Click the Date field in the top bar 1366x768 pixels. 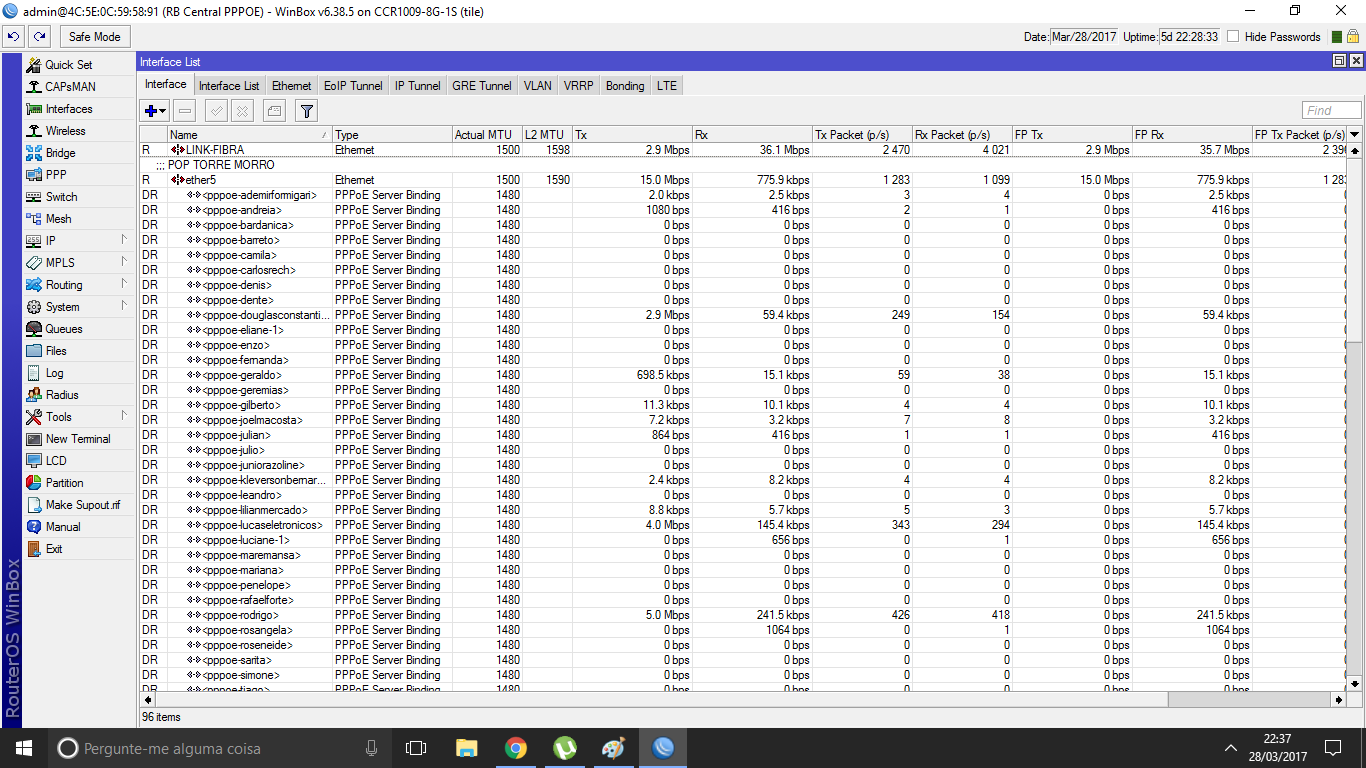click(x=1085, y=37)
